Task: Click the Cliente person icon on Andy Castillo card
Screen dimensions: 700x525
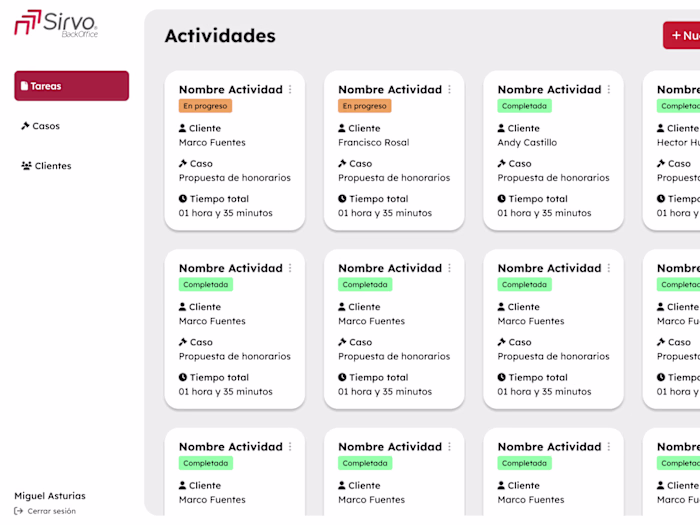Action: click(x=502, y=128)
